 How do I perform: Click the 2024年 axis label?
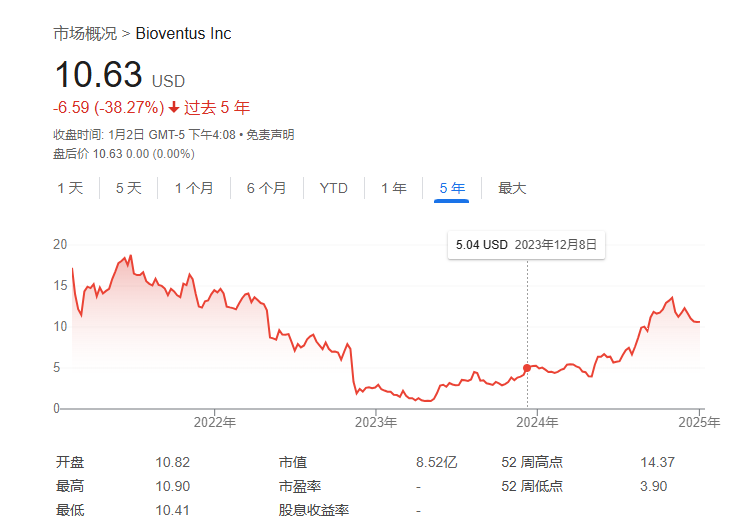click(x=537, y=422)
